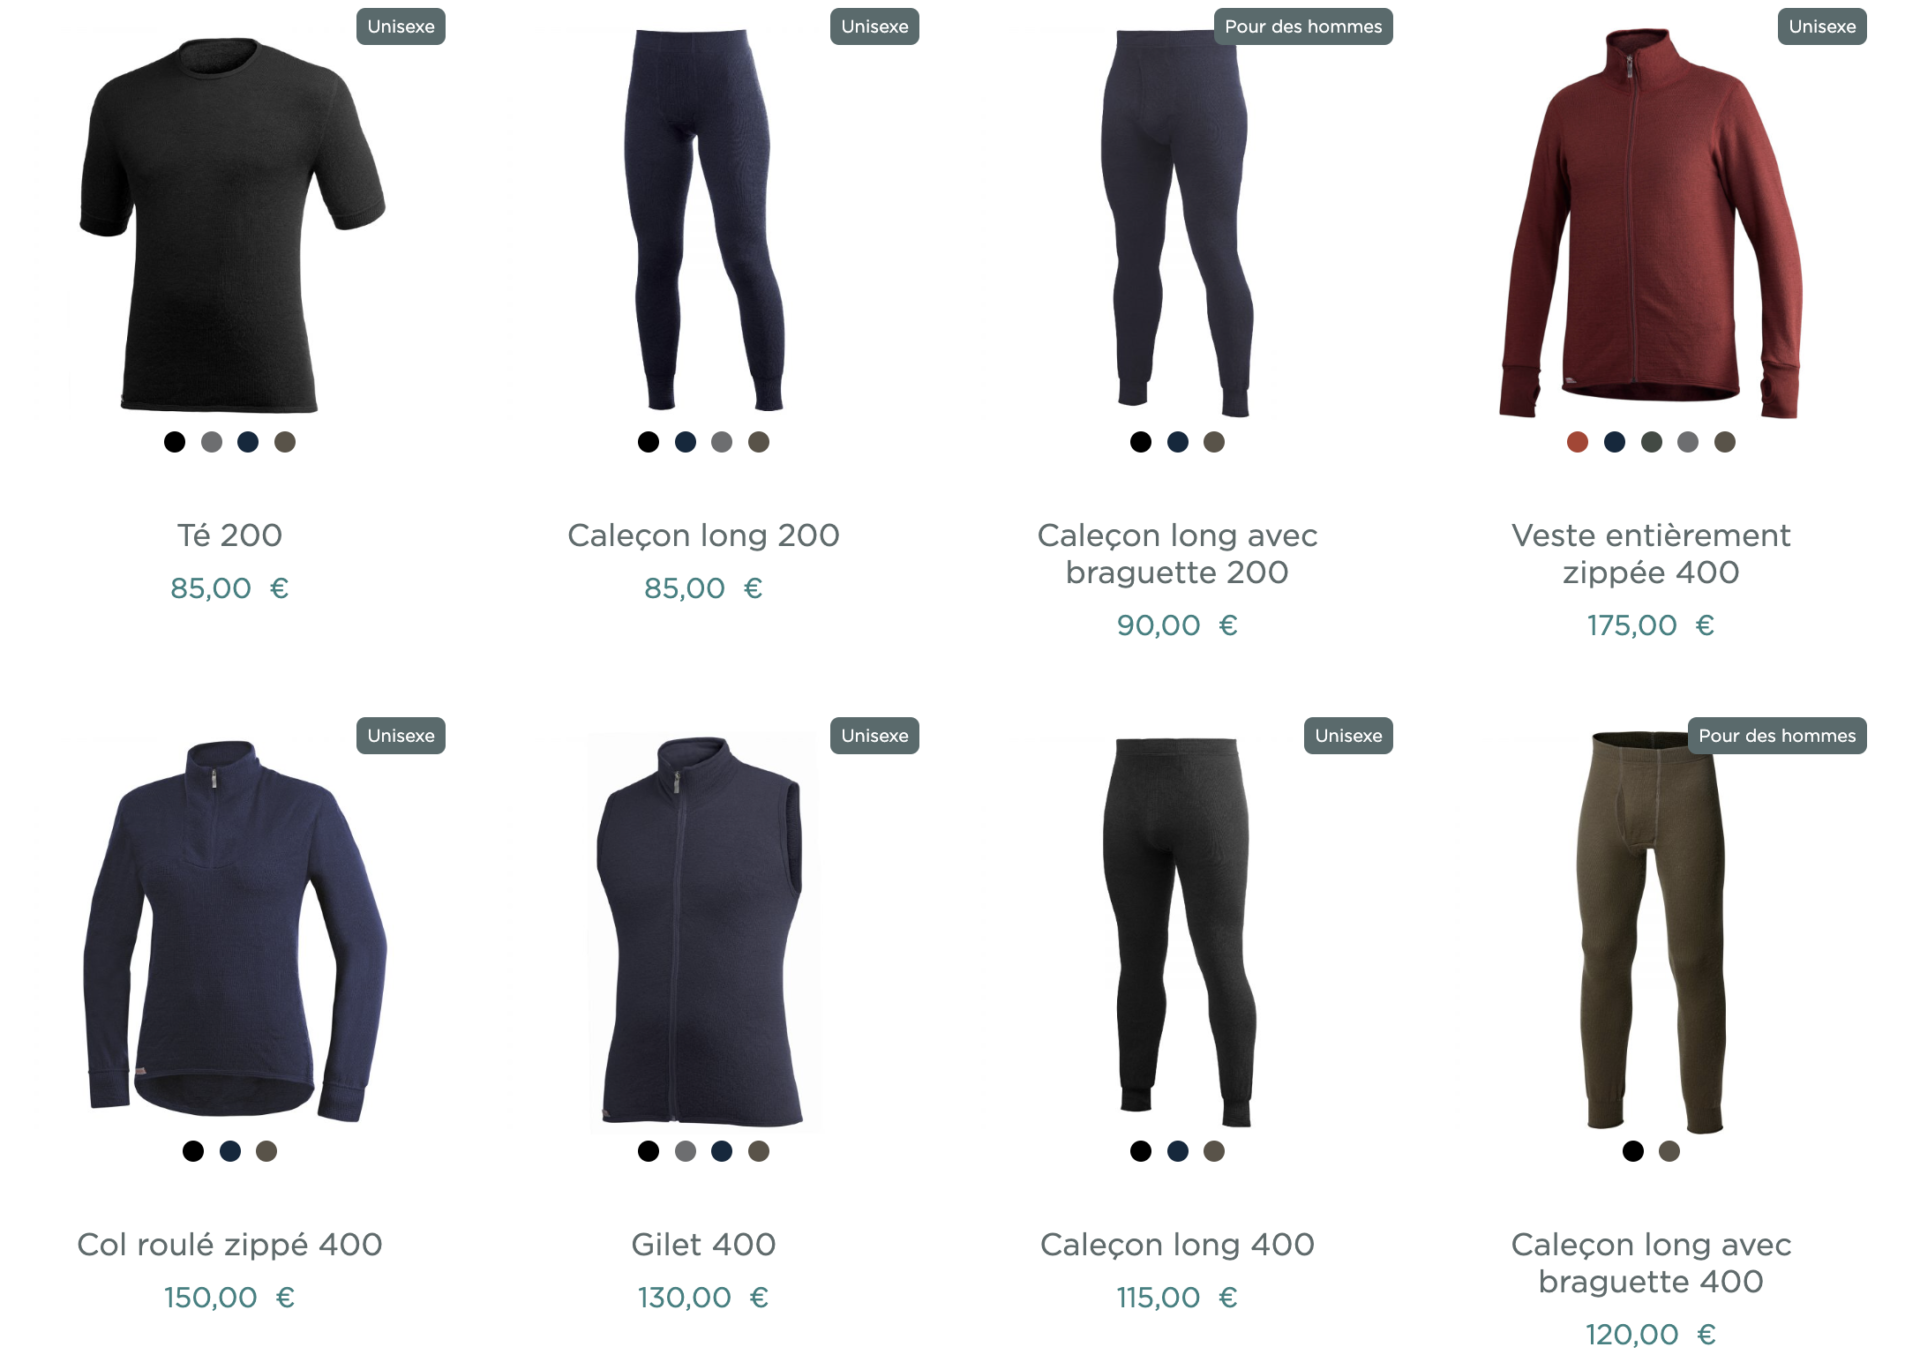
Task: Click the Unisexe badge on Té 200
Action: 401,27
